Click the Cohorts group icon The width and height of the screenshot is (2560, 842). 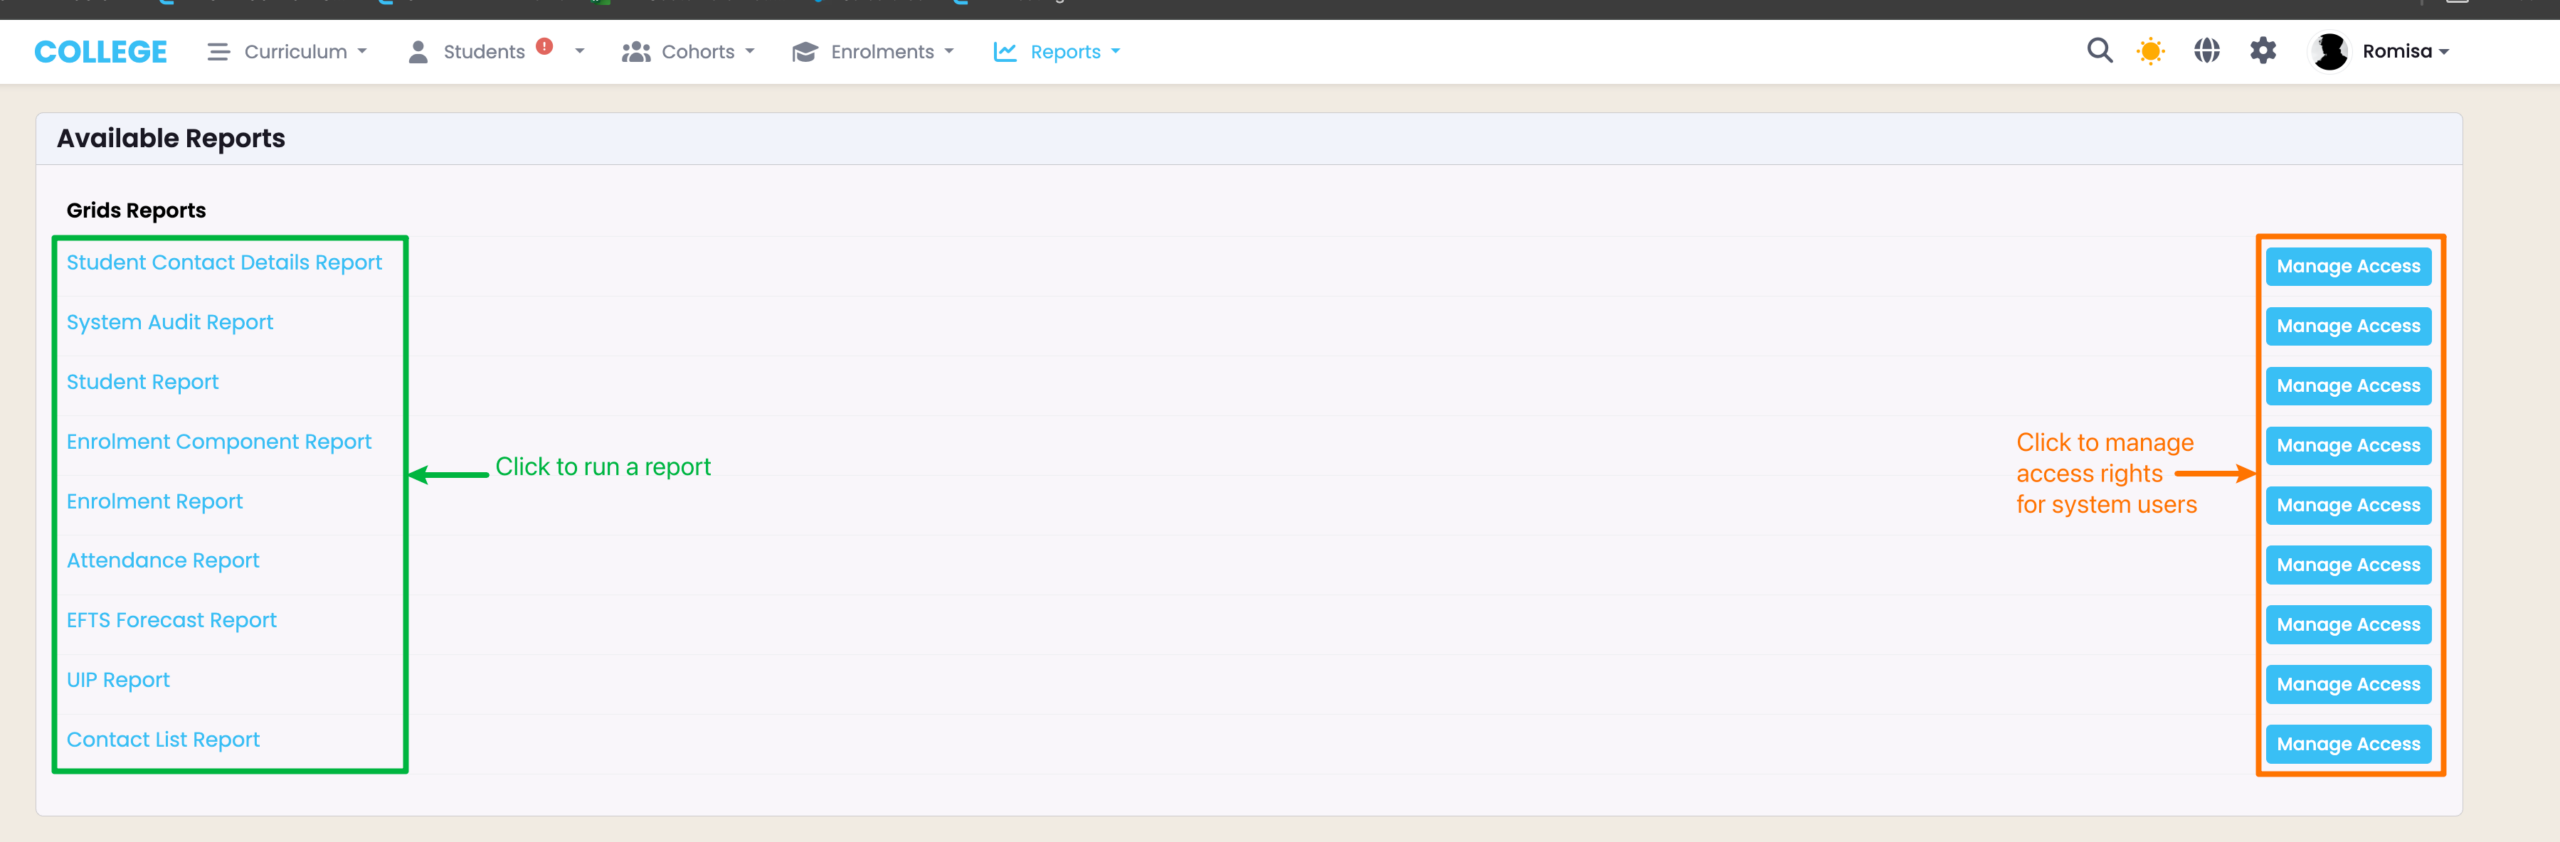pos(636,52)
